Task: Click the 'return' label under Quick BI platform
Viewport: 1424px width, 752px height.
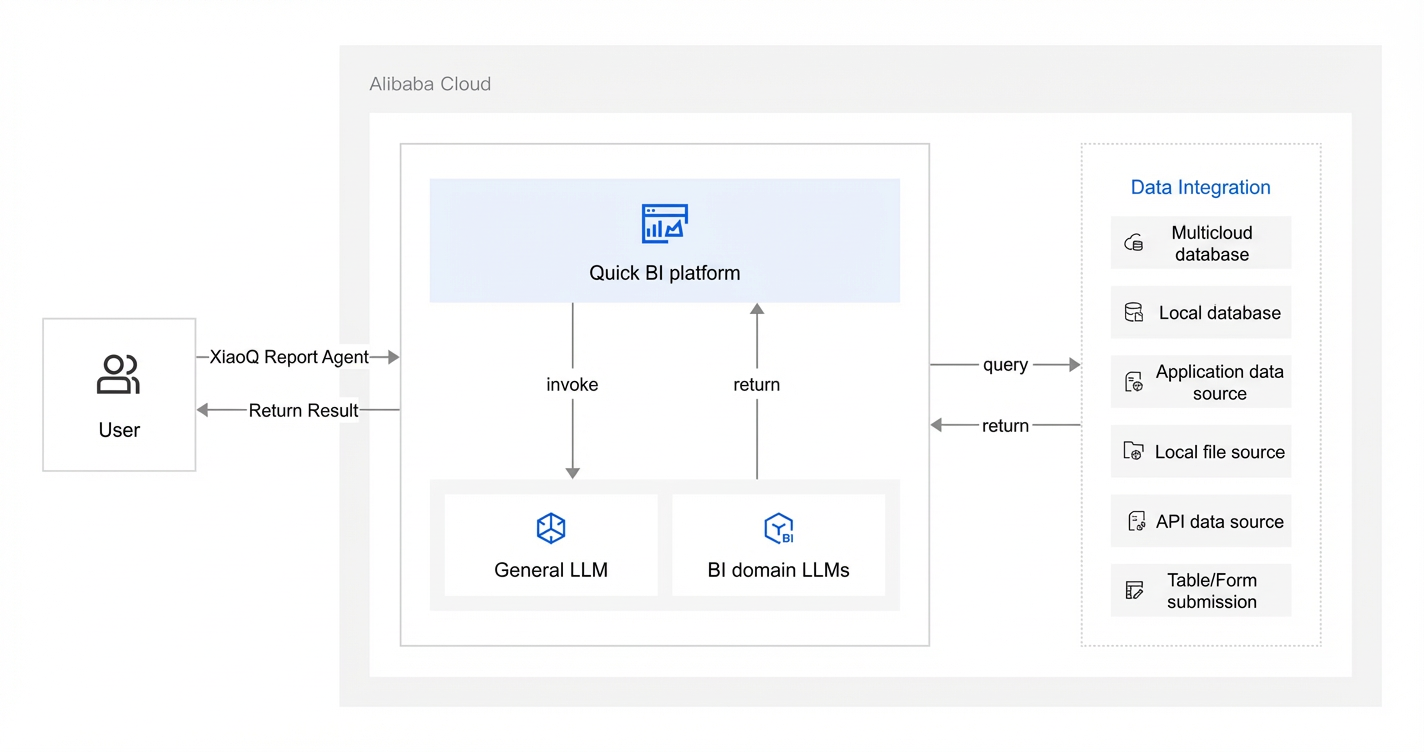Action: tap(756, 384)
